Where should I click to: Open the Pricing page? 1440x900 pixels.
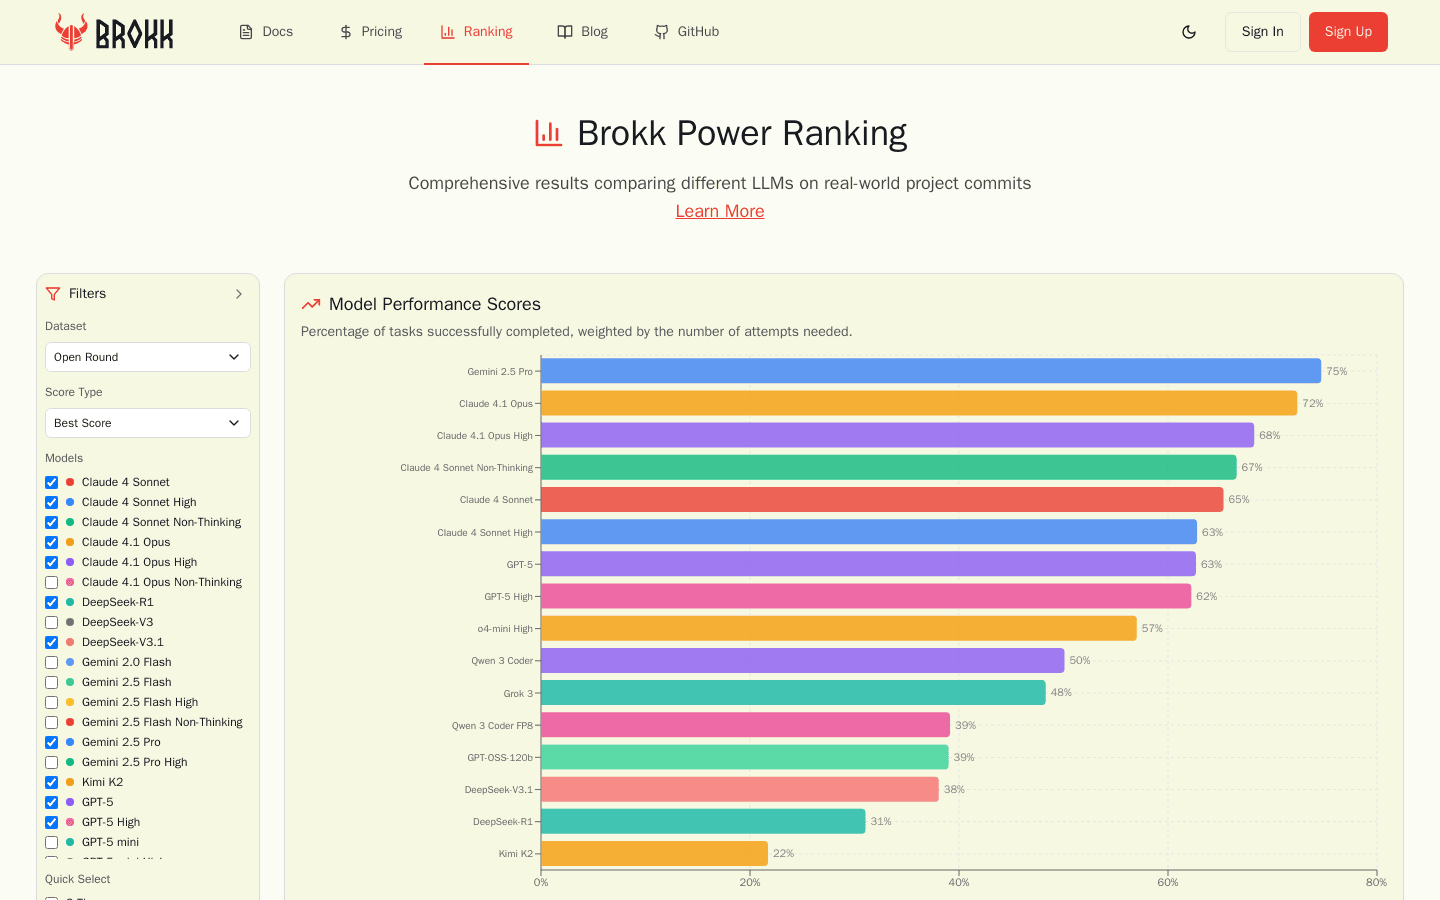pos(371,32)
